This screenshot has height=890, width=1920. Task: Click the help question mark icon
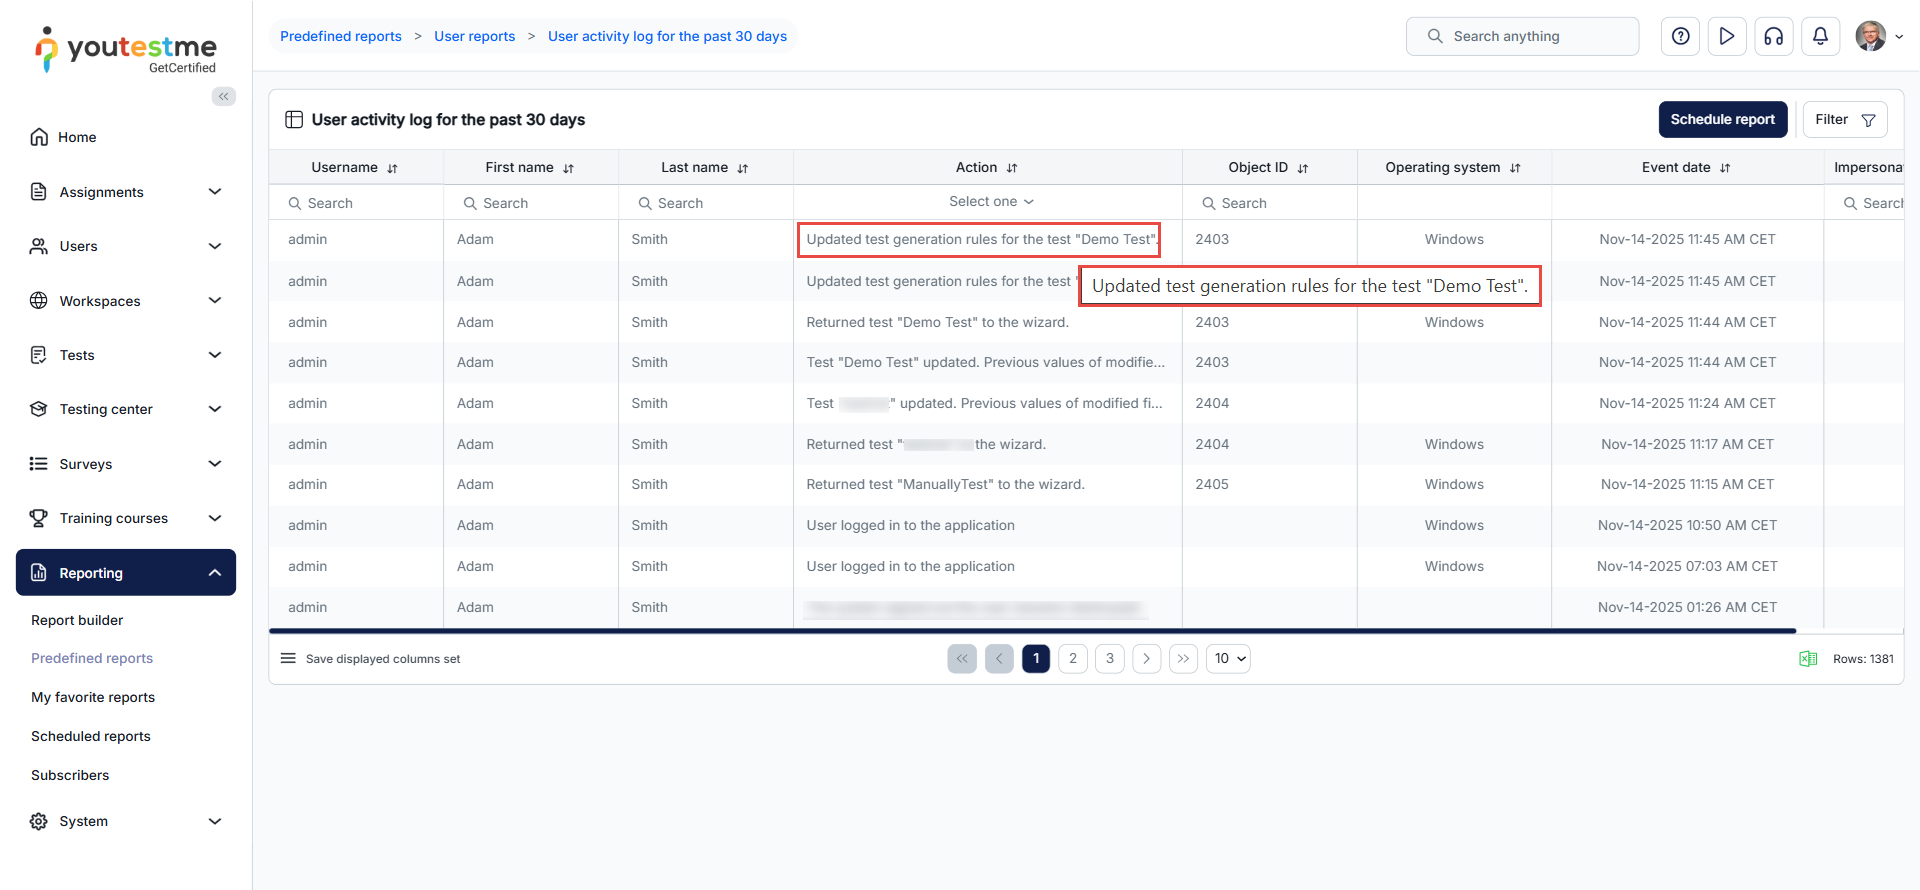pos(1680,36)
